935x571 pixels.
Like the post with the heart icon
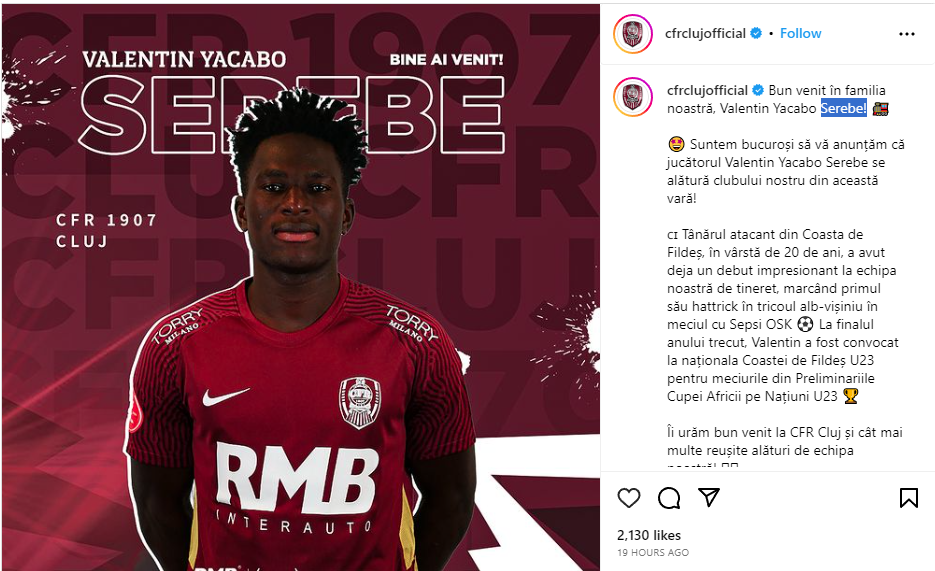point(629,498)
